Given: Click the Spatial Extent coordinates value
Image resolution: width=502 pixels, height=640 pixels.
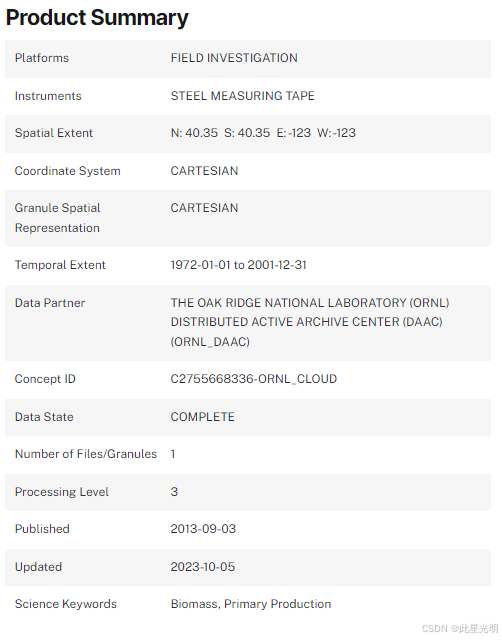Looking at the screenshot, I should click(x=263, y=133).
